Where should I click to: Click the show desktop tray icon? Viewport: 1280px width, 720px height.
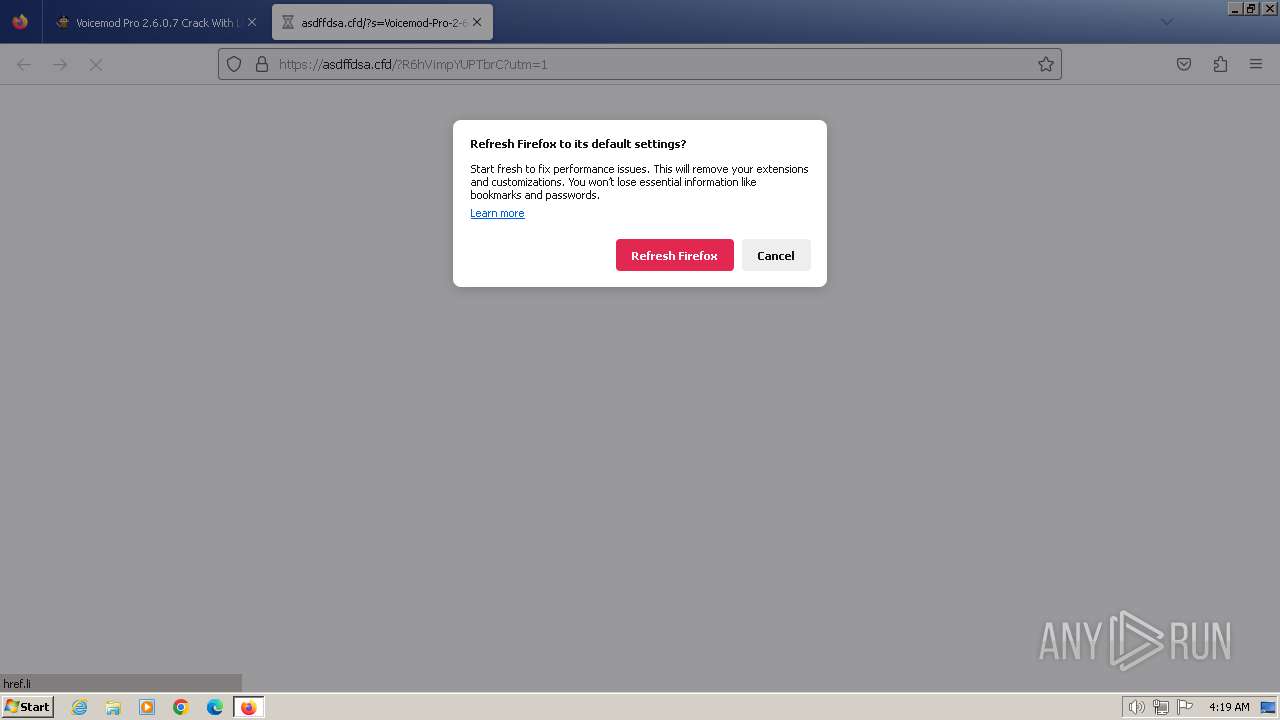pos(1268,707)
